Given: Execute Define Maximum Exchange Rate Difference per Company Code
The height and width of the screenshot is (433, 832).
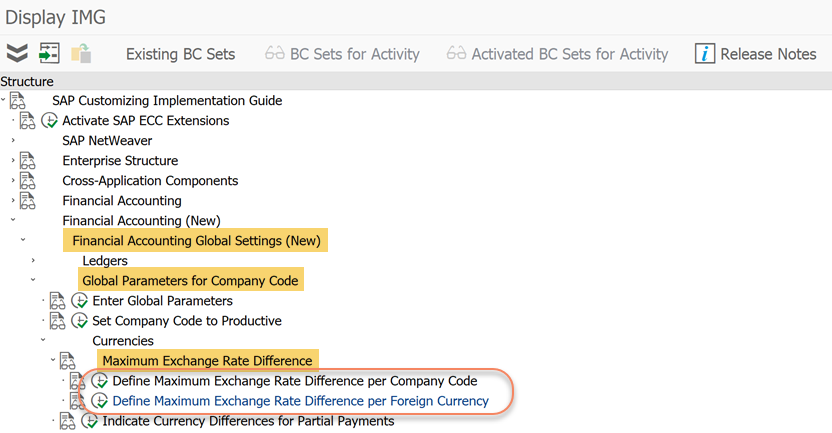Looking at the screenshot, I should pyautogui.click(x=100, y=381).
